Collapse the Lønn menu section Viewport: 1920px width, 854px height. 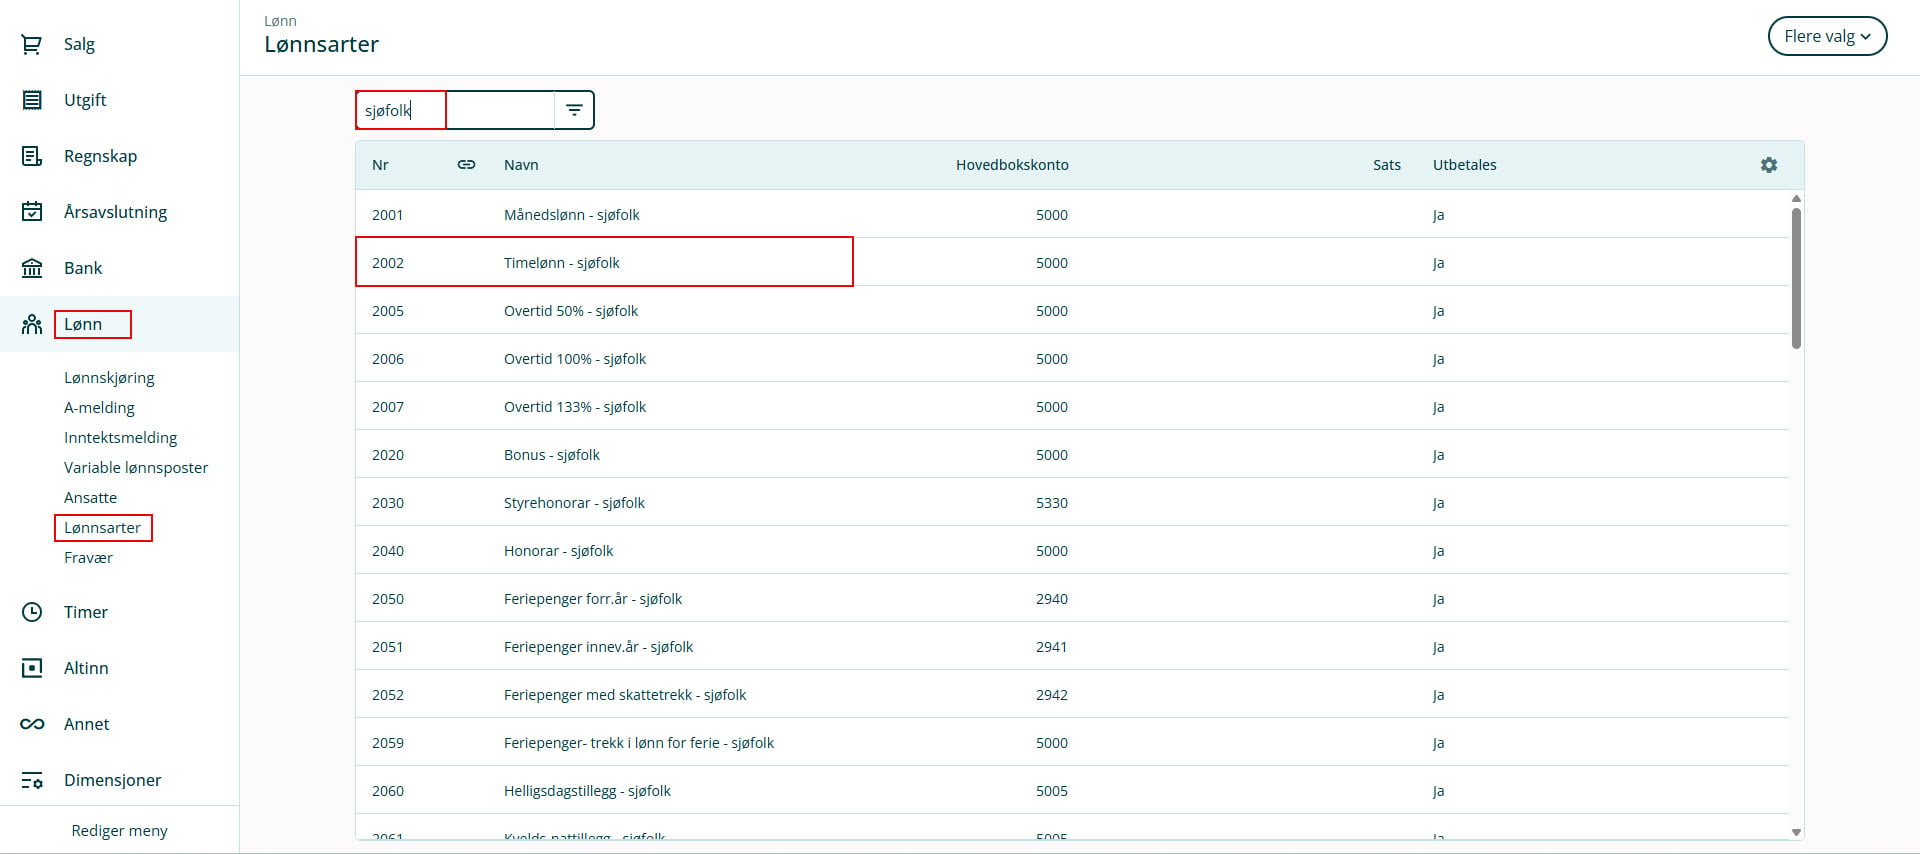(83, 324)
